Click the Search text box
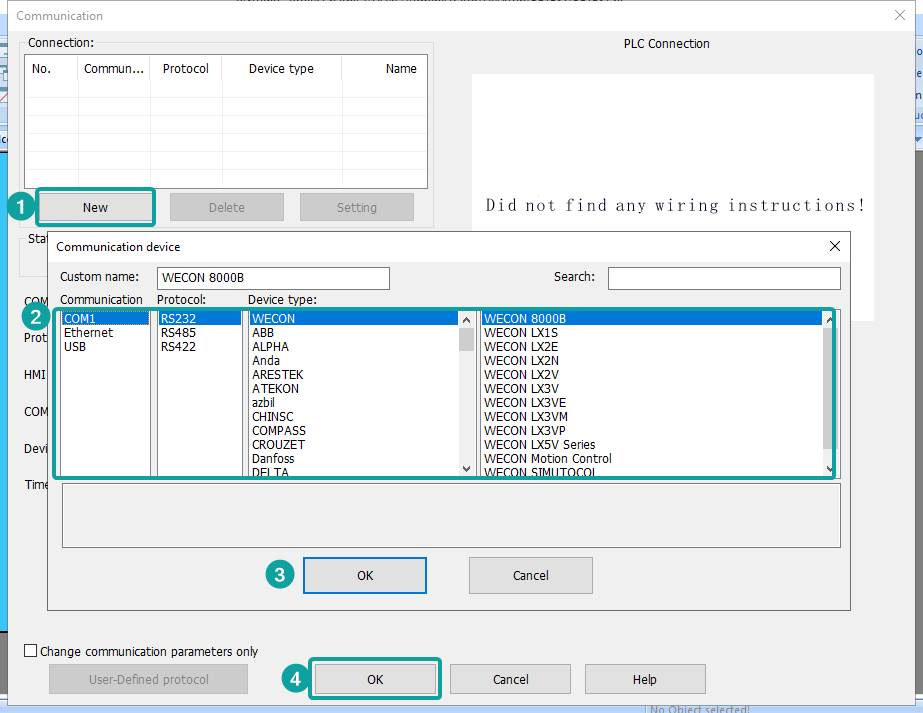Image resolution: width=923 pixels, height=713 pixels. pos(723,277)
